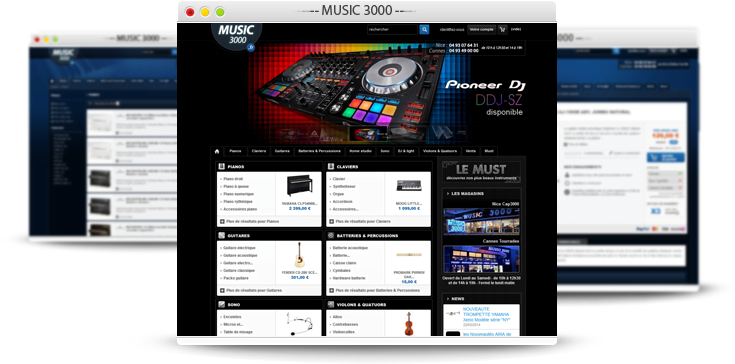
Task: Open the Violons & Quatuors navigation tab
Action: tap(440, 151)
